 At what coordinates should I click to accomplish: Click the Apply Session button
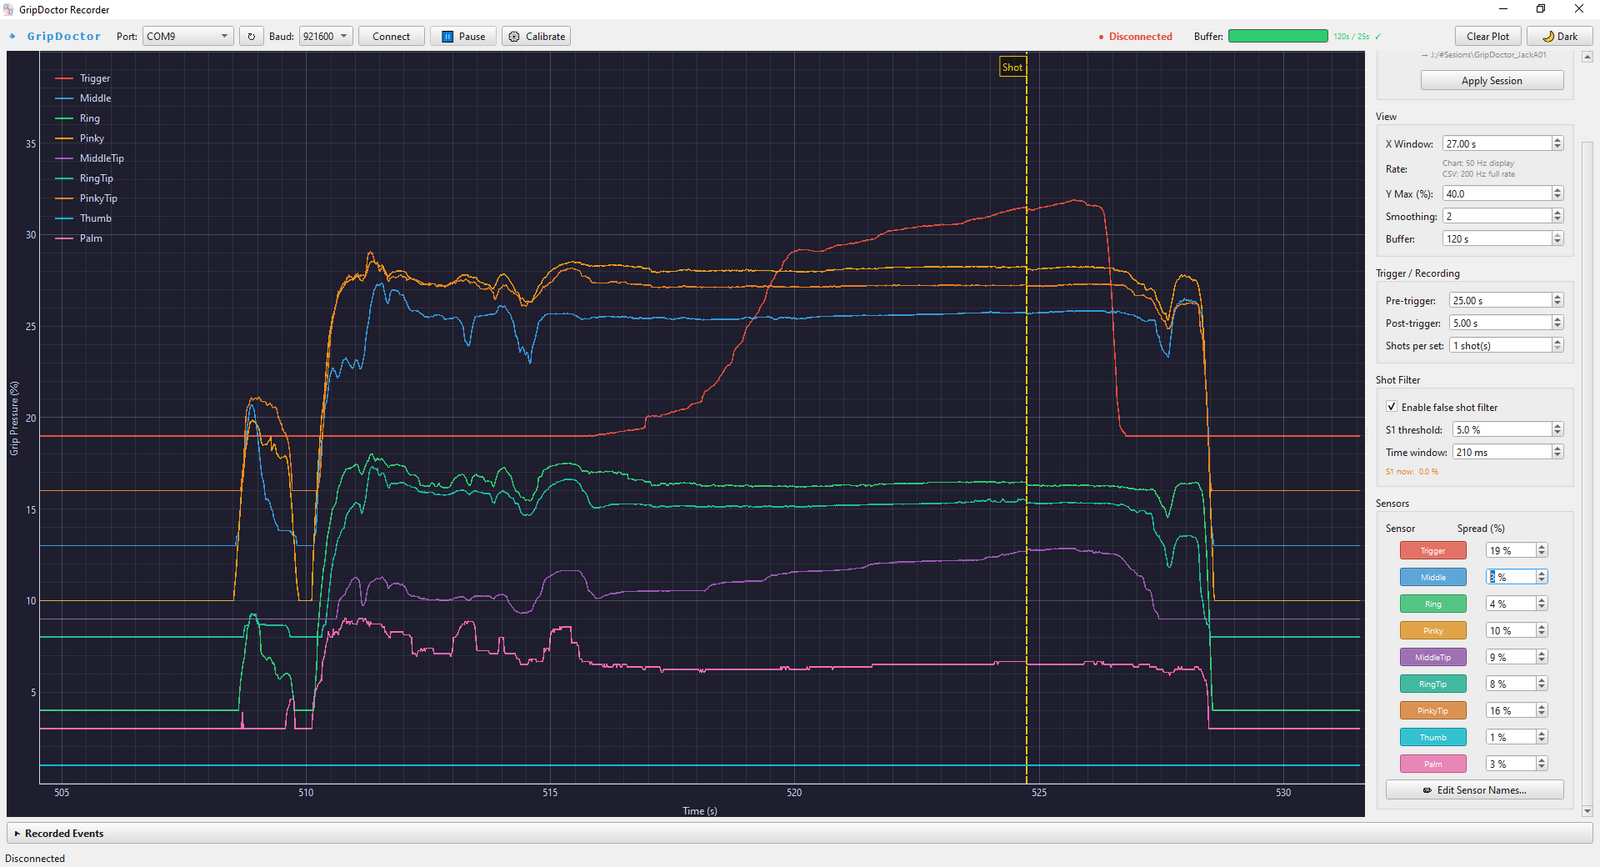pos(1492,81)
